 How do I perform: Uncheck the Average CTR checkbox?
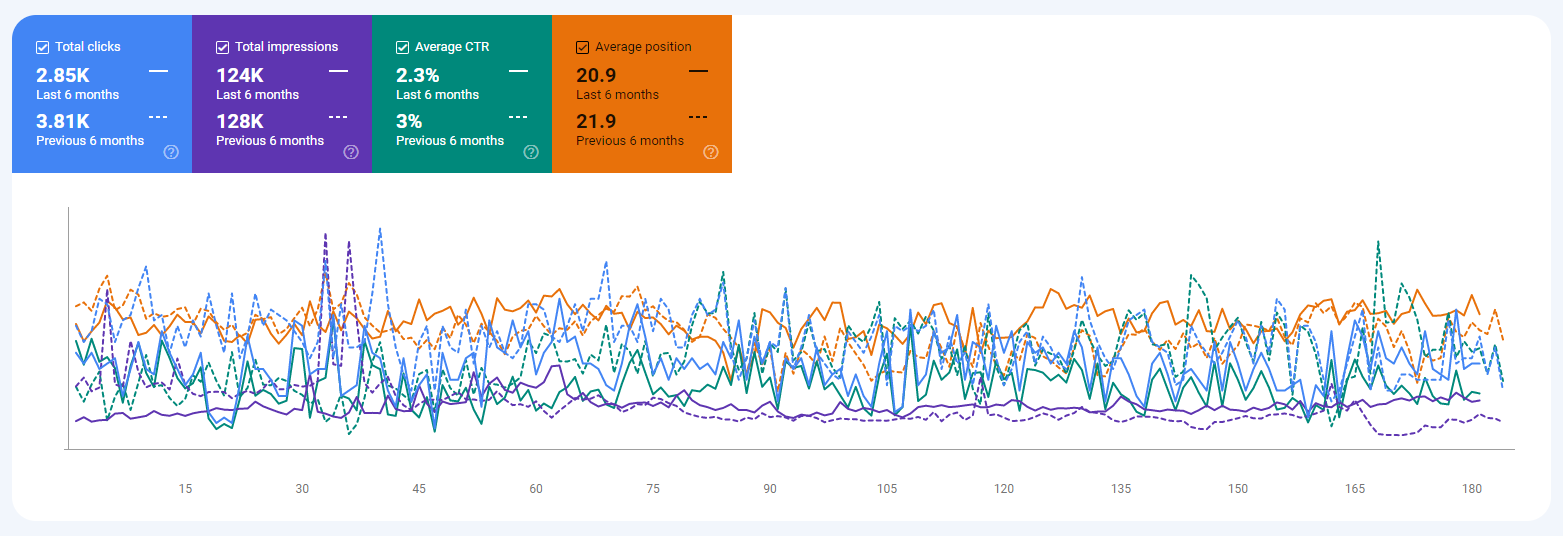pos(403,47)
